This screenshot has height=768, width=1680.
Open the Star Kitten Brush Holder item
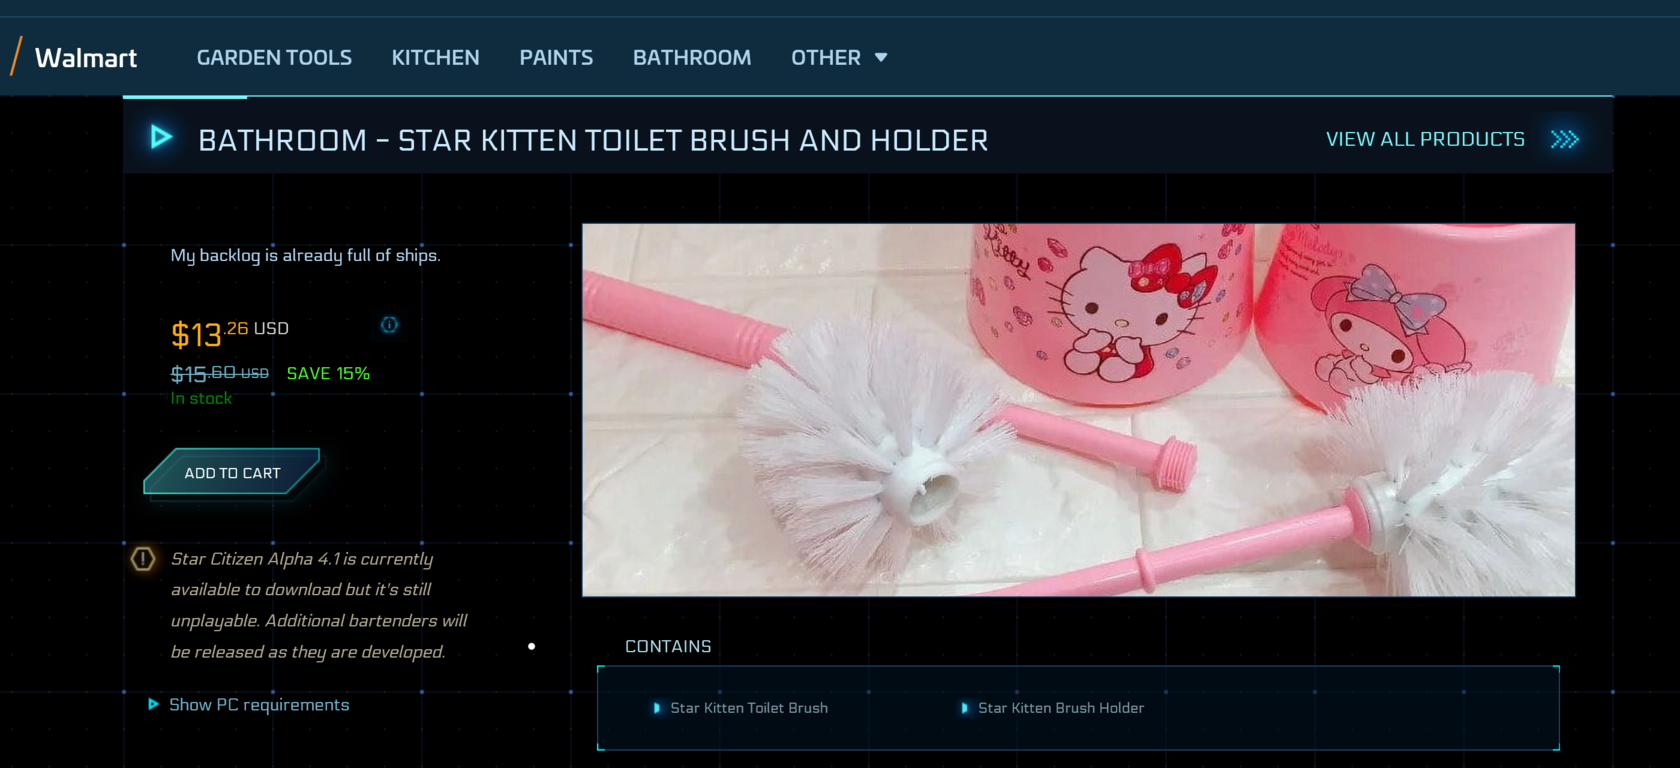click(1061, 708)
